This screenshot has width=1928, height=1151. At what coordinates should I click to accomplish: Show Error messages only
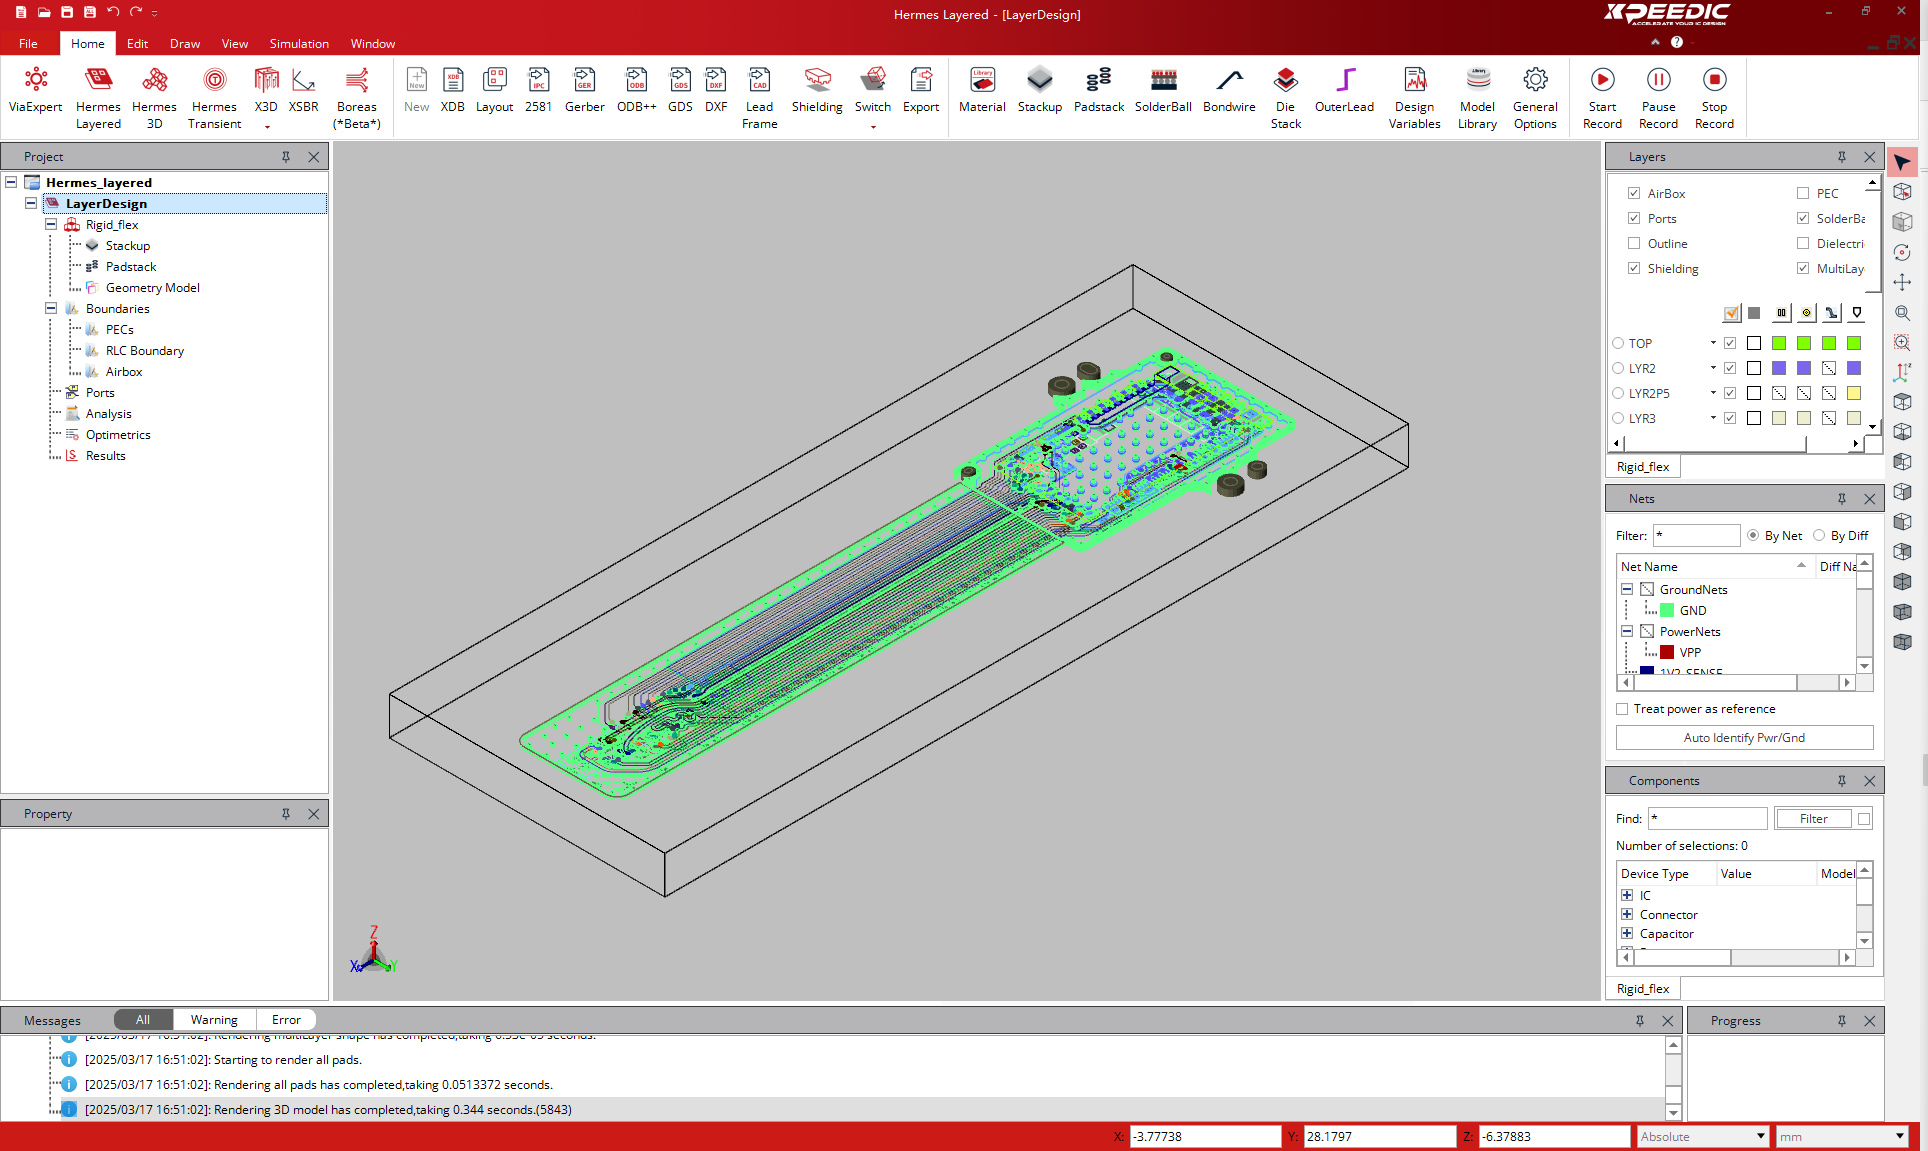[x=286, y=1020]
